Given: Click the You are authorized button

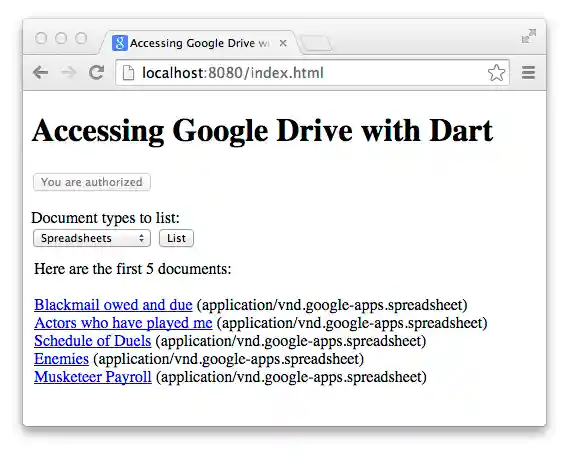Looking at the screenshot, I should (92, 182).
